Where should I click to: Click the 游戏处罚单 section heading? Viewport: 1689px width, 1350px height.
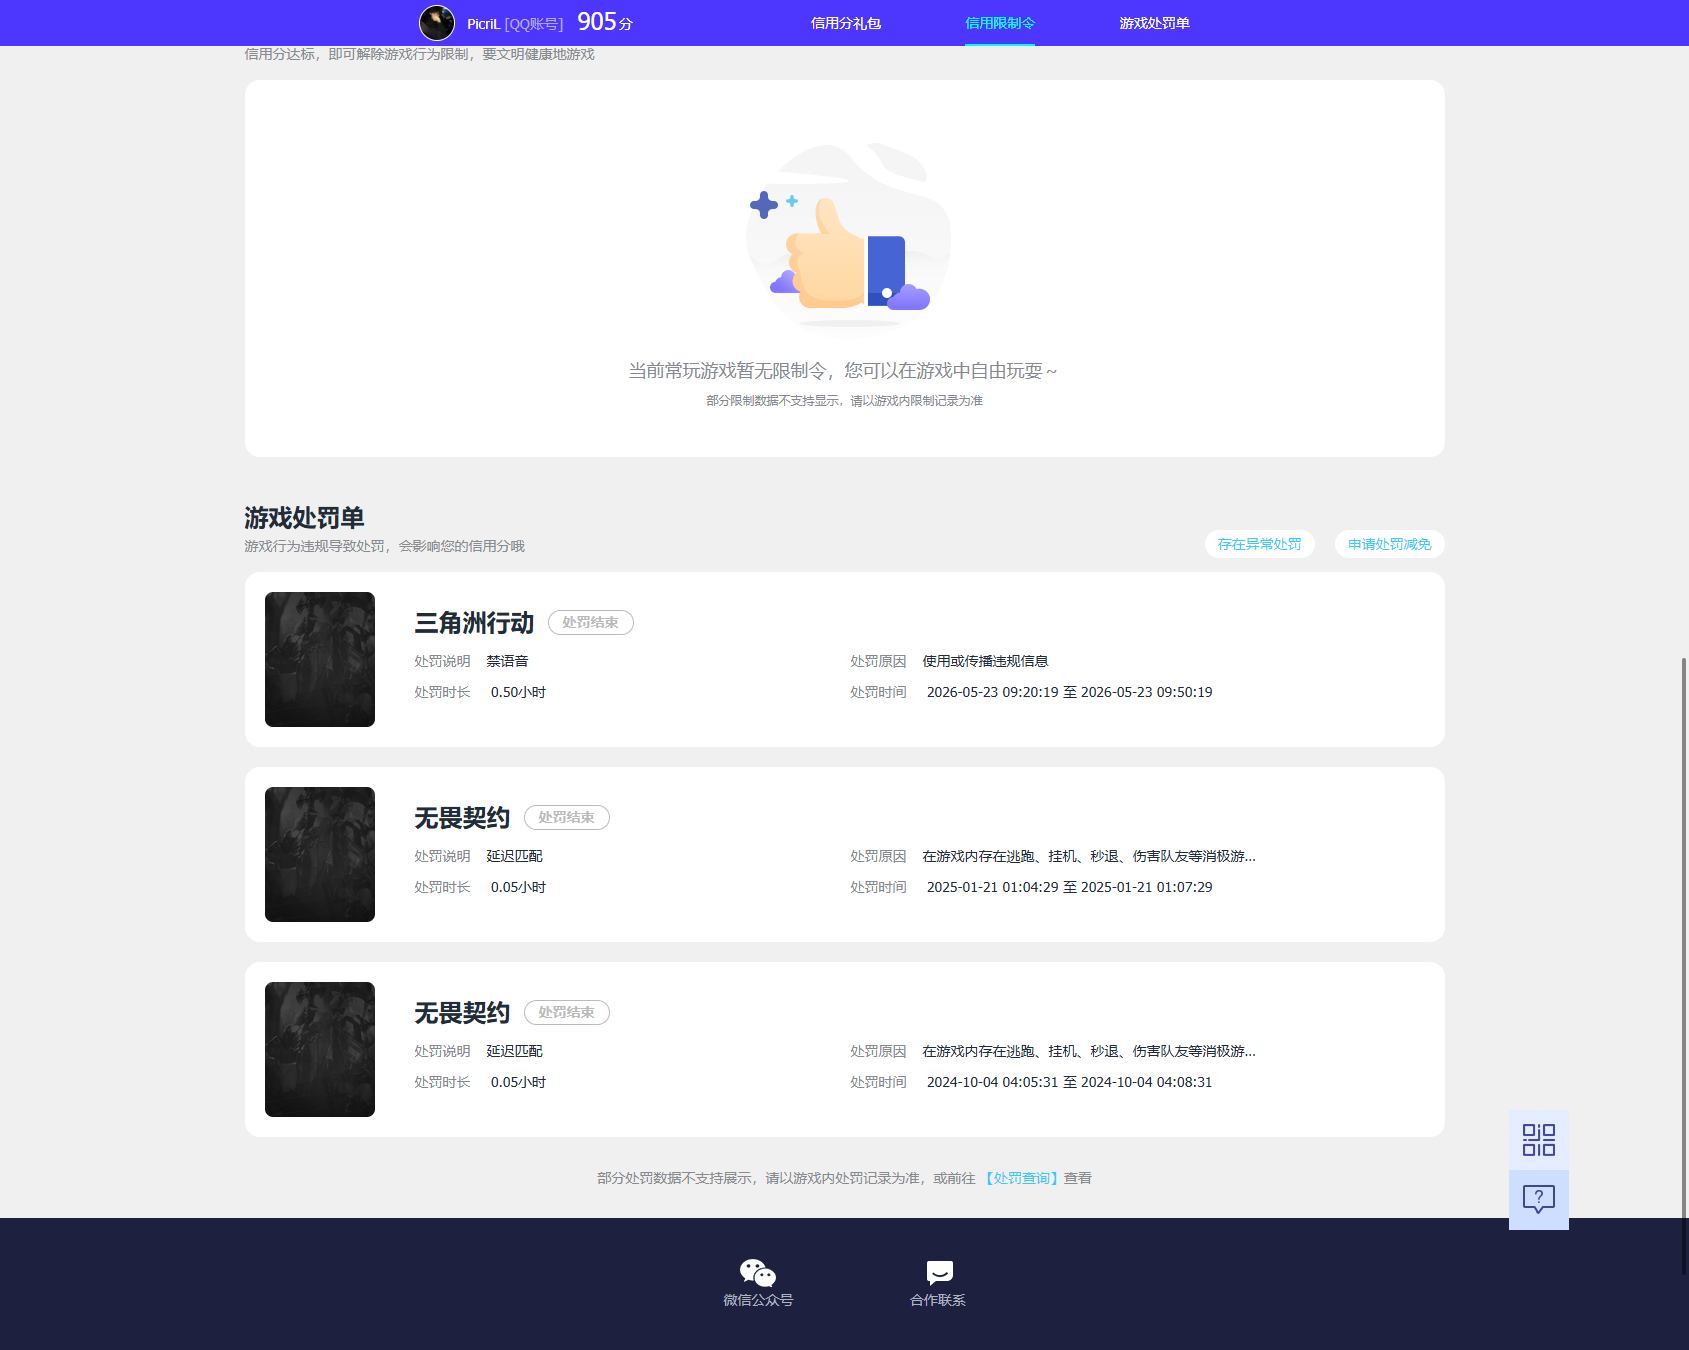tap(304, 518)
